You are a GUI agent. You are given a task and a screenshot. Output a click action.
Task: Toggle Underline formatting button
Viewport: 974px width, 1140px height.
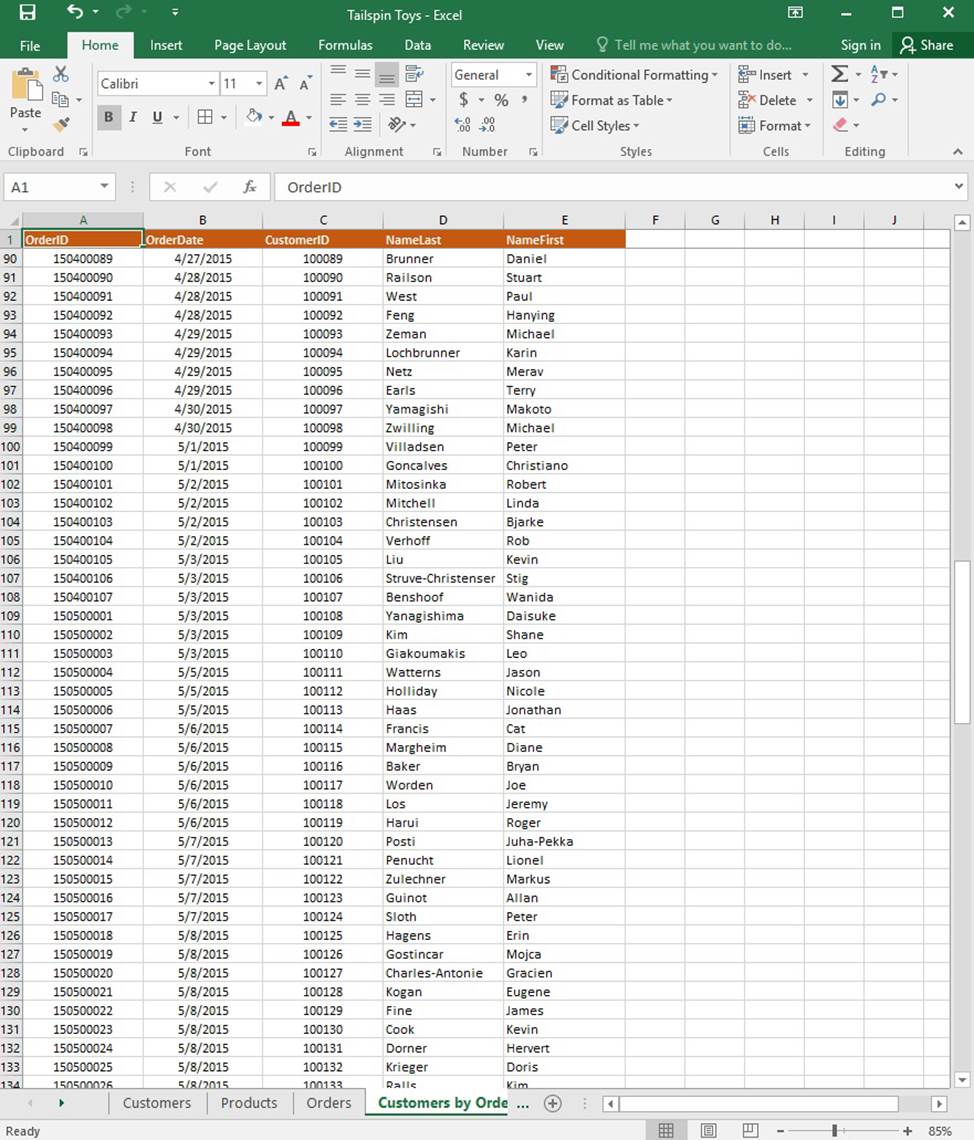point(157,117)
